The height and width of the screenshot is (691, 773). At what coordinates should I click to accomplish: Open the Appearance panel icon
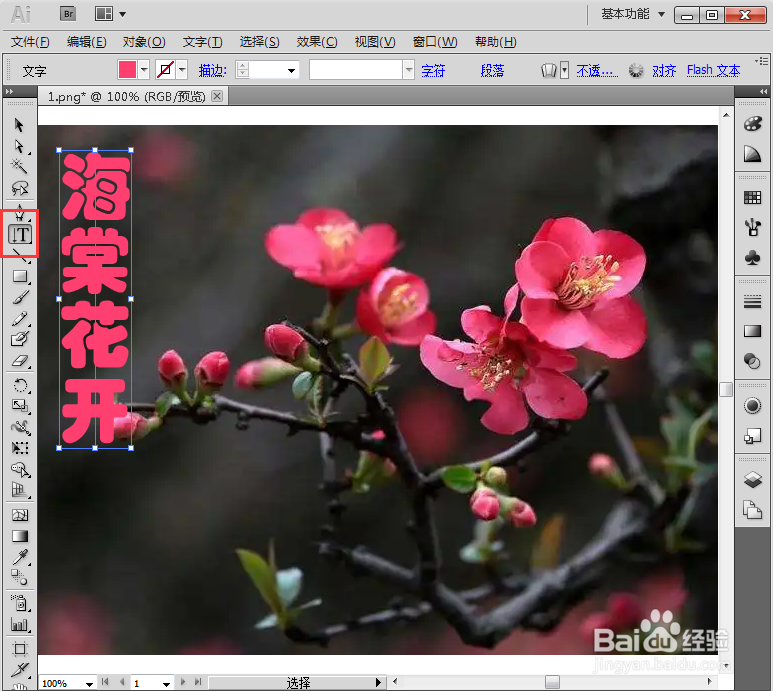click(752, 406)
